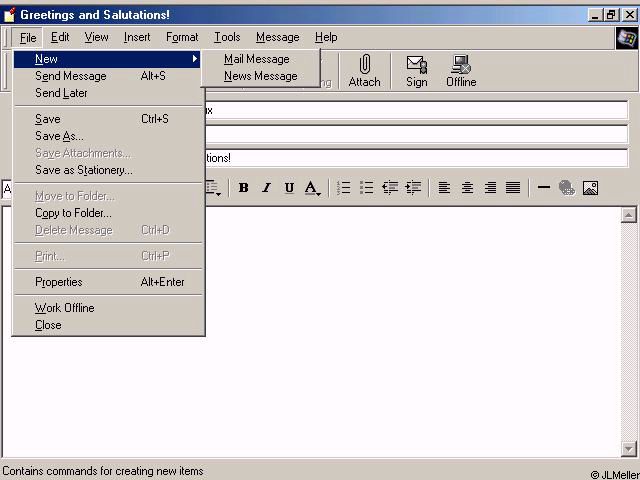Center align the text
This screenshot has height=480, width=640.
[467, 188]
